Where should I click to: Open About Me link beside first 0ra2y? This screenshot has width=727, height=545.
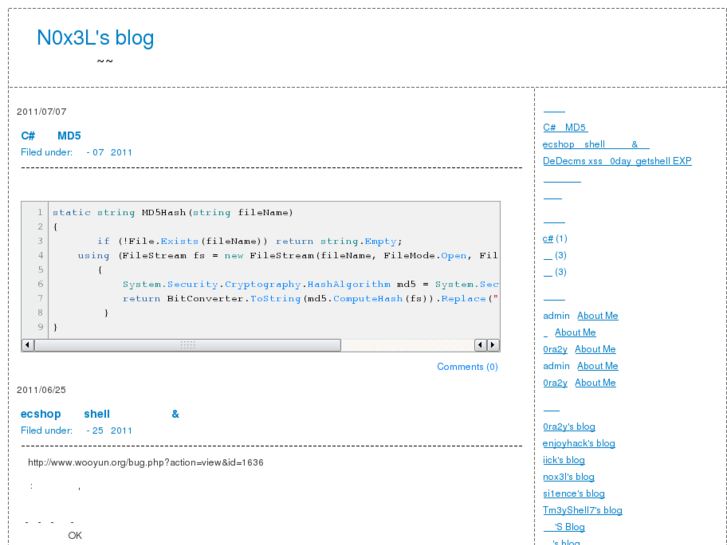[x=595, y=349]
